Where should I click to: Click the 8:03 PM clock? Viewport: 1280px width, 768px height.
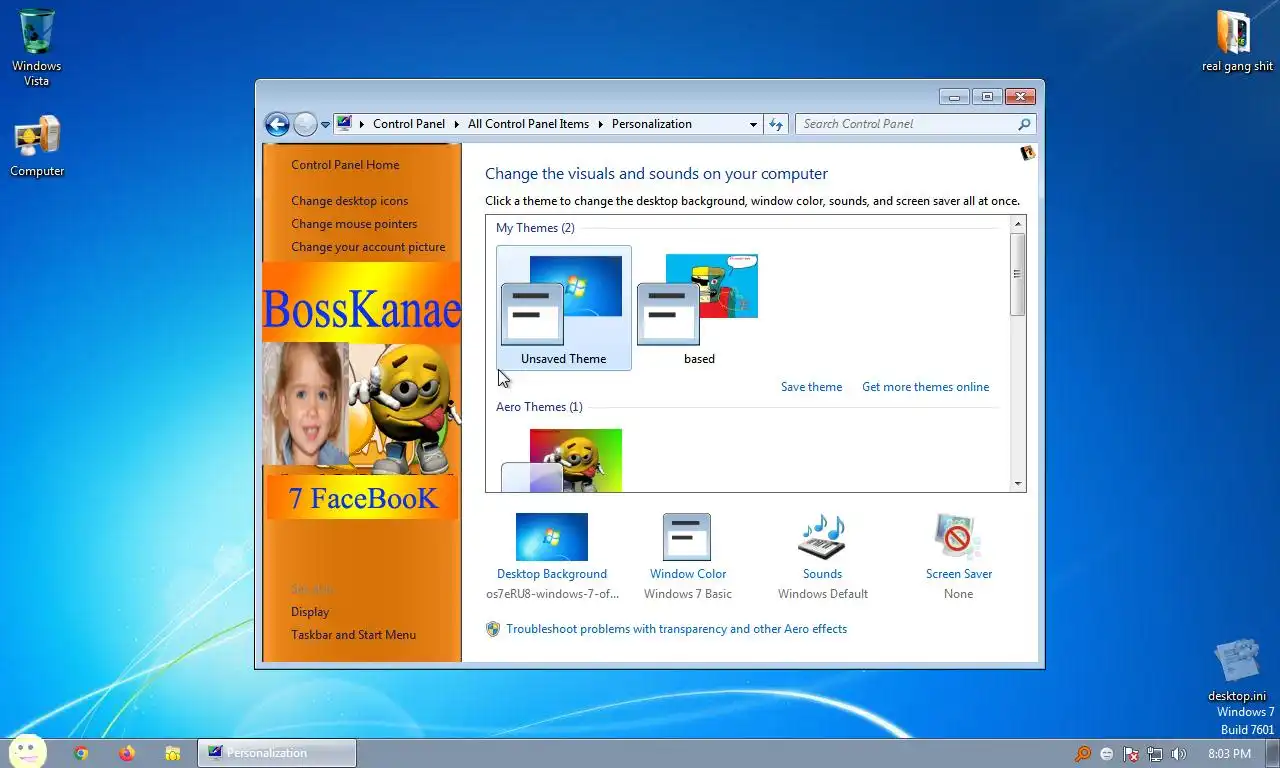tap(1229, 754)
